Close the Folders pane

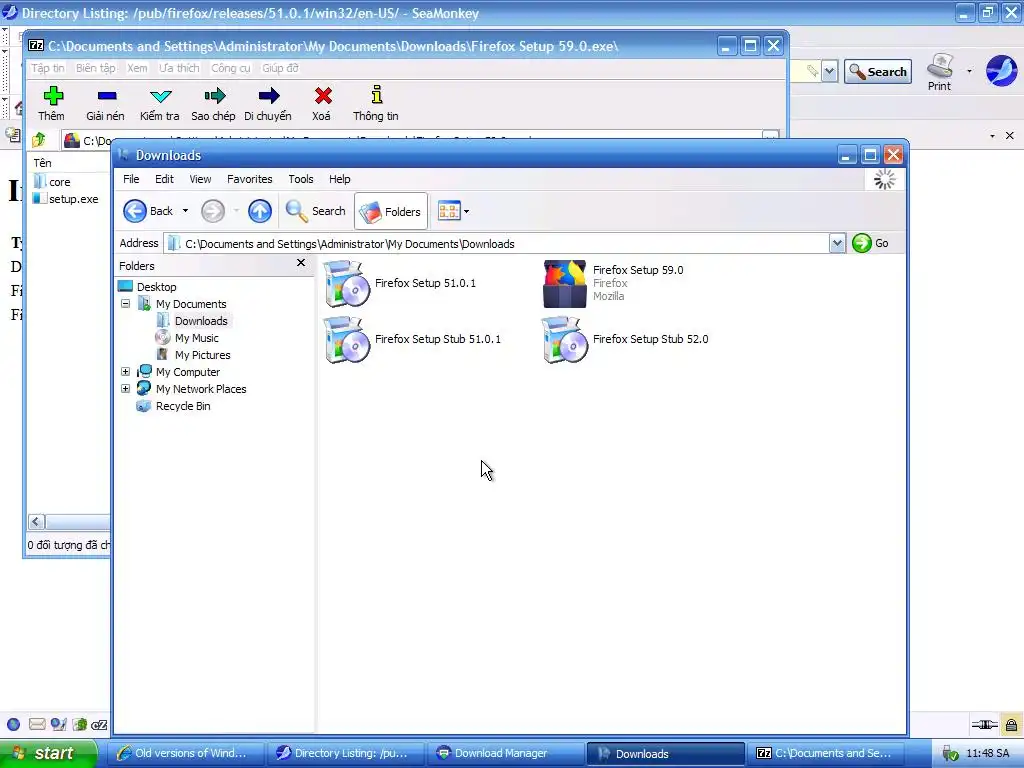click(300, 263)
